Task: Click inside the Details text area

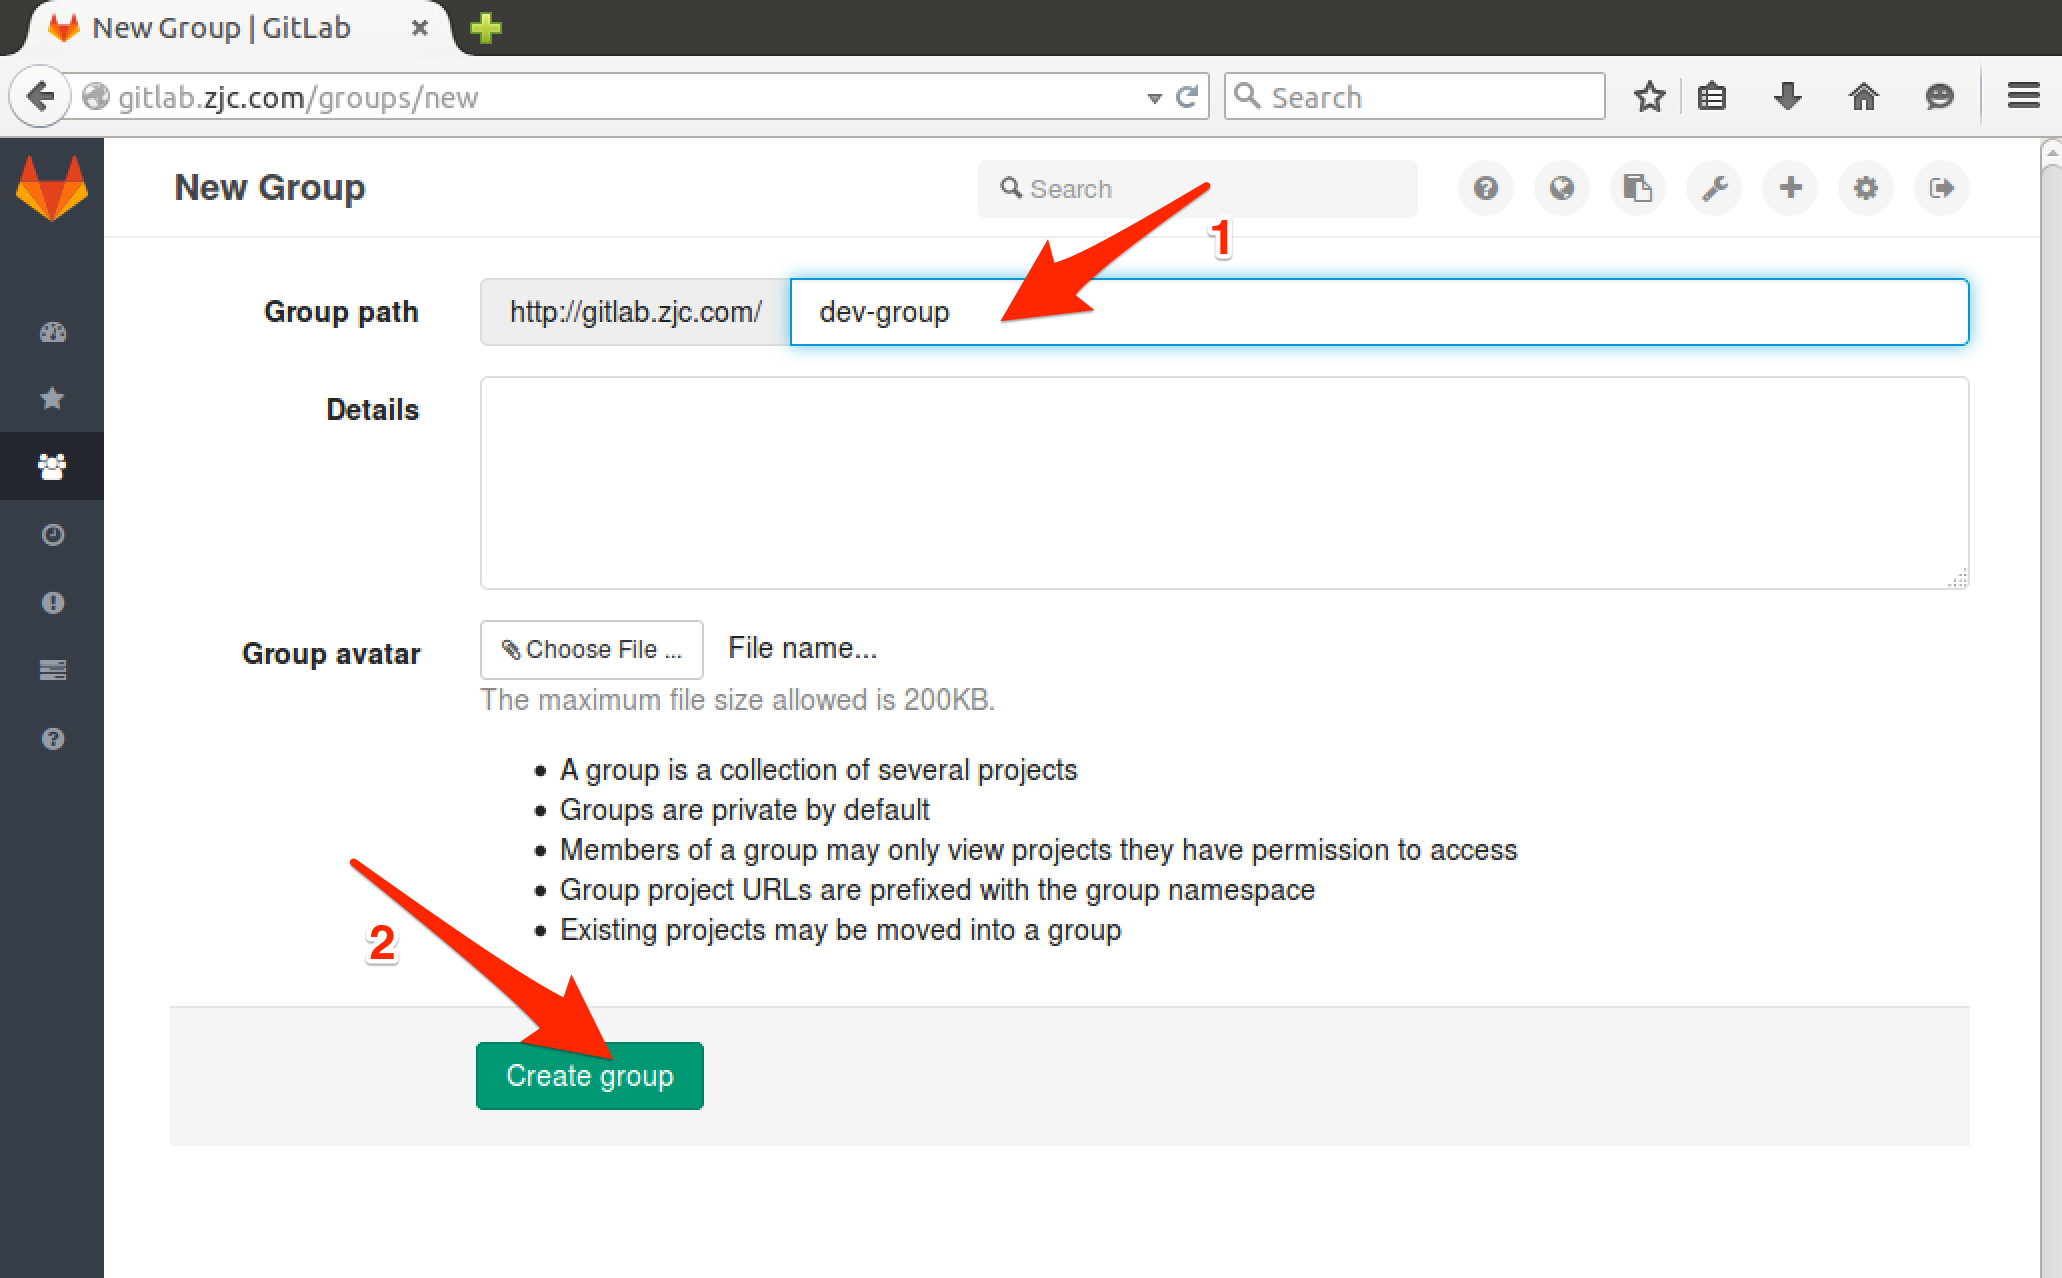Action: tap(1224, 480)
